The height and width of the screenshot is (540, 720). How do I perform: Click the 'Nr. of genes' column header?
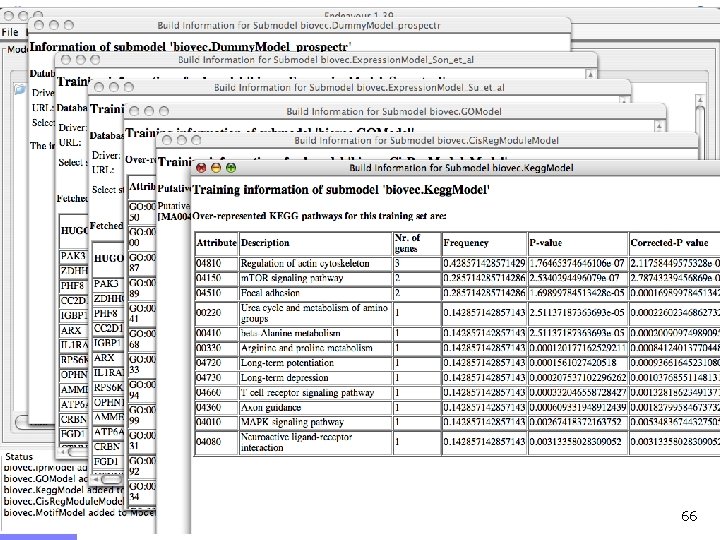tap(417, 243)
